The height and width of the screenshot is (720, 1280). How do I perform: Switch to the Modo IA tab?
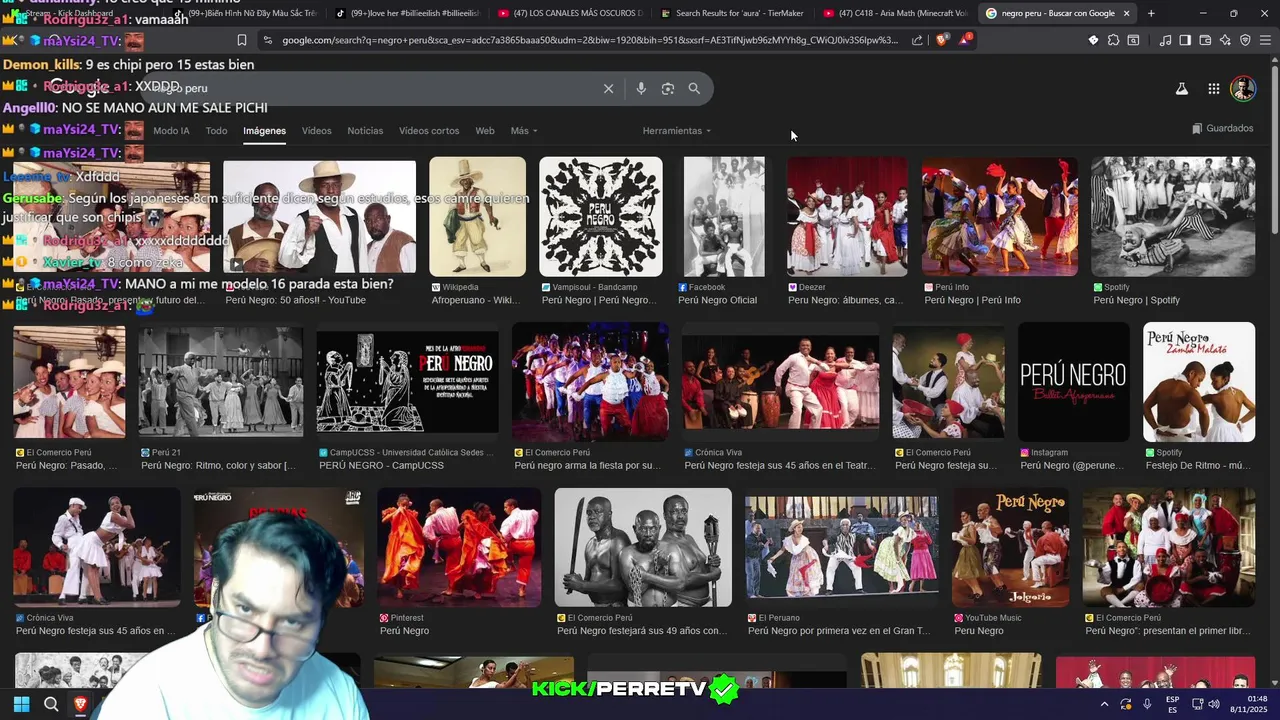pos(171,131)
